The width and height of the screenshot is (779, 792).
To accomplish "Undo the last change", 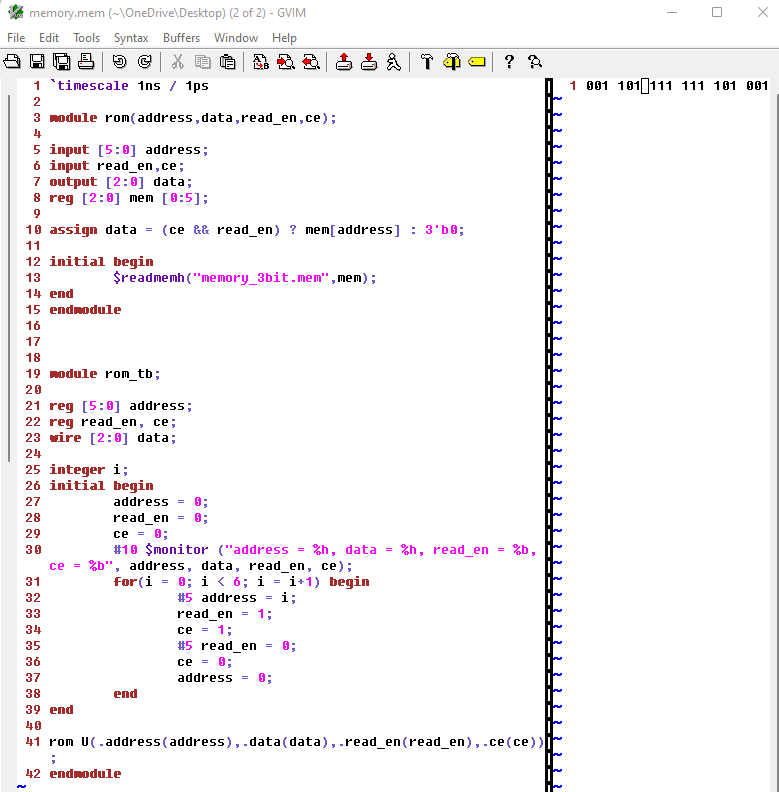I will pos(119,62).
